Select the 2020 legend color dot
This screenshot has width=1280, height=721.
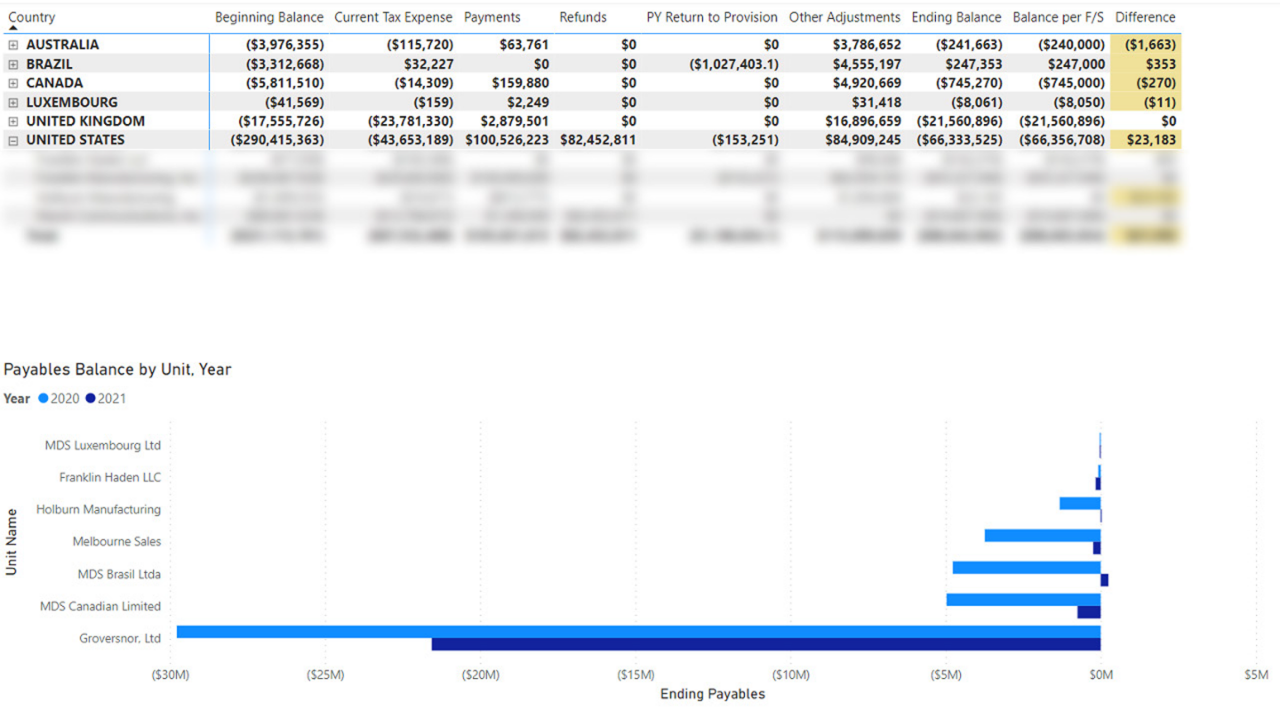click(43, 399)
